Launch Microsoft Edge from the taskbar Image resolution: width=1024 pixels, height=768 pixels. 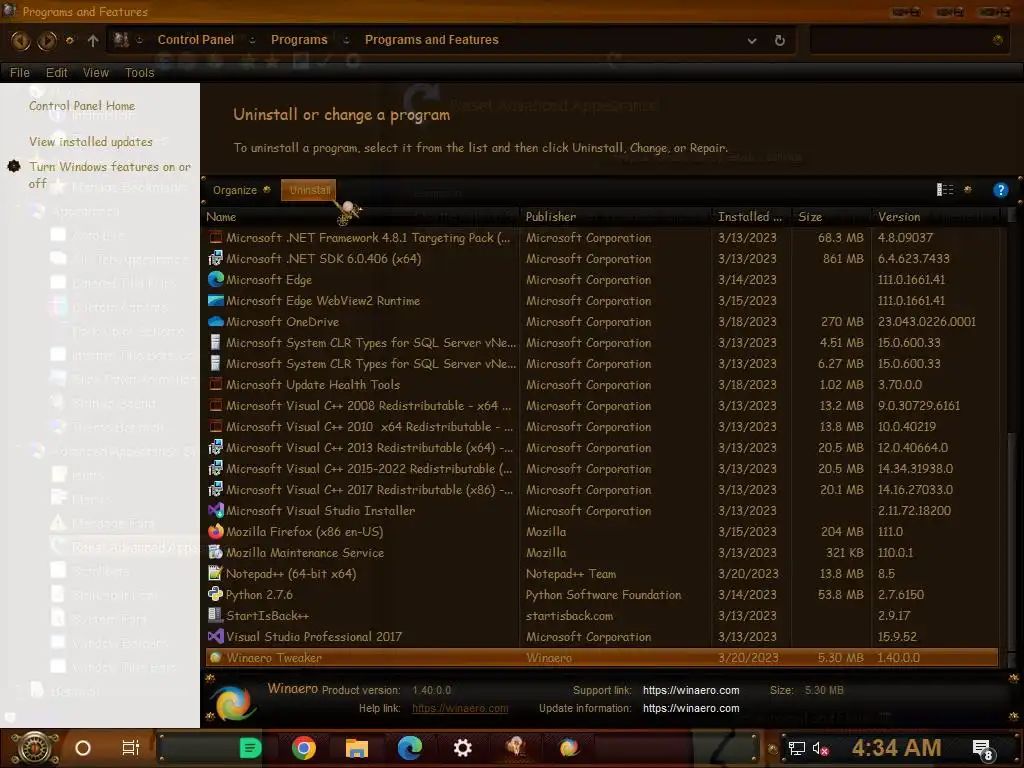pos(409,748)
